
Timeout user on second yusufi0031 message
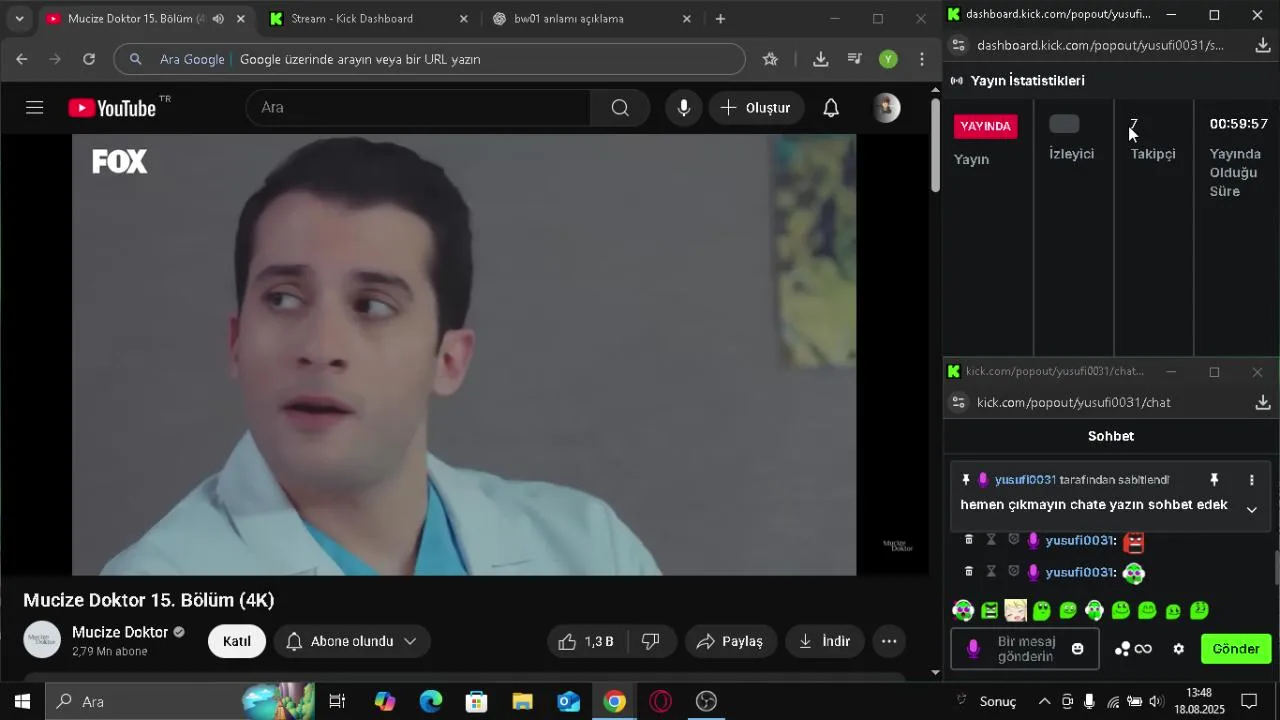point(991,572)
